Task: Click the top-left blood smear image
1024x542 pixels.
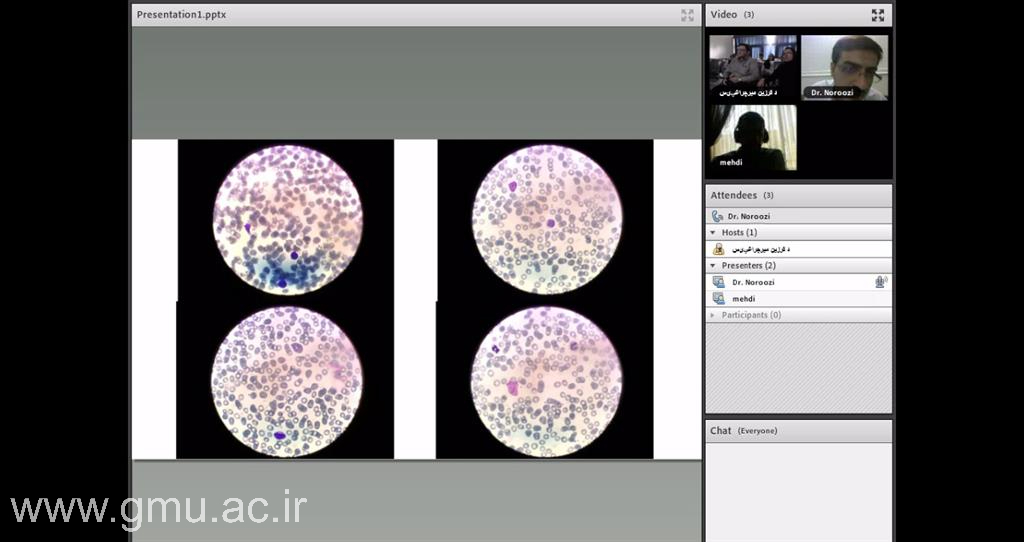Action: (286, 219)
